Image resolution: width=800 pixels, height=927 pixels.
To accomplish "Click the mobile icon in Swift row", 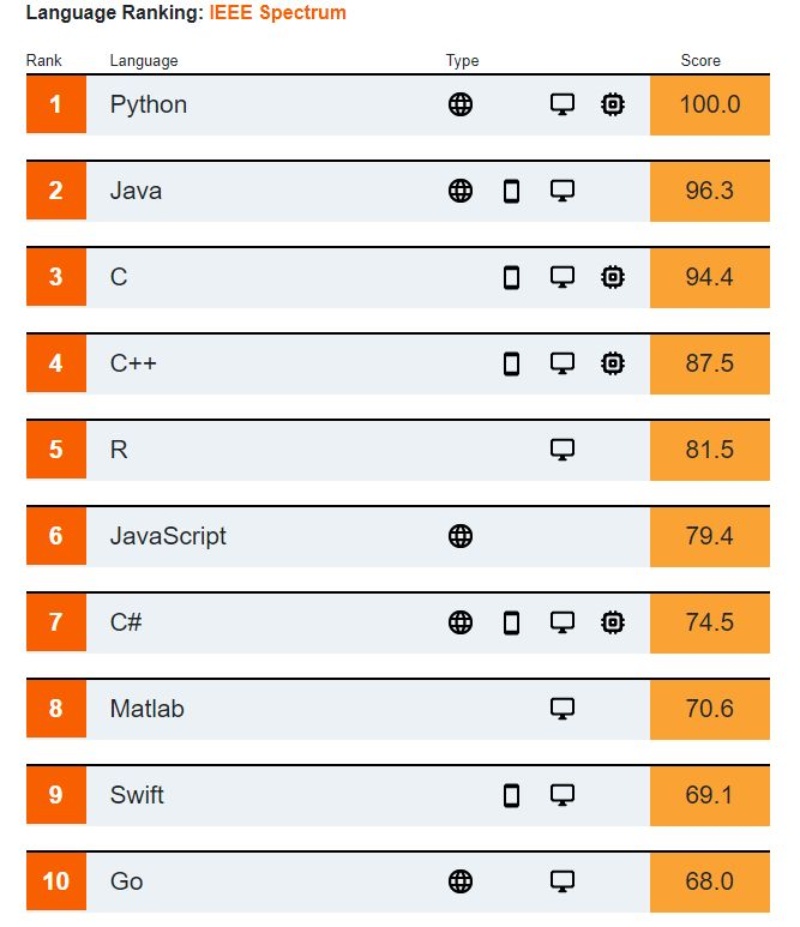I will [x=511, y=795].
